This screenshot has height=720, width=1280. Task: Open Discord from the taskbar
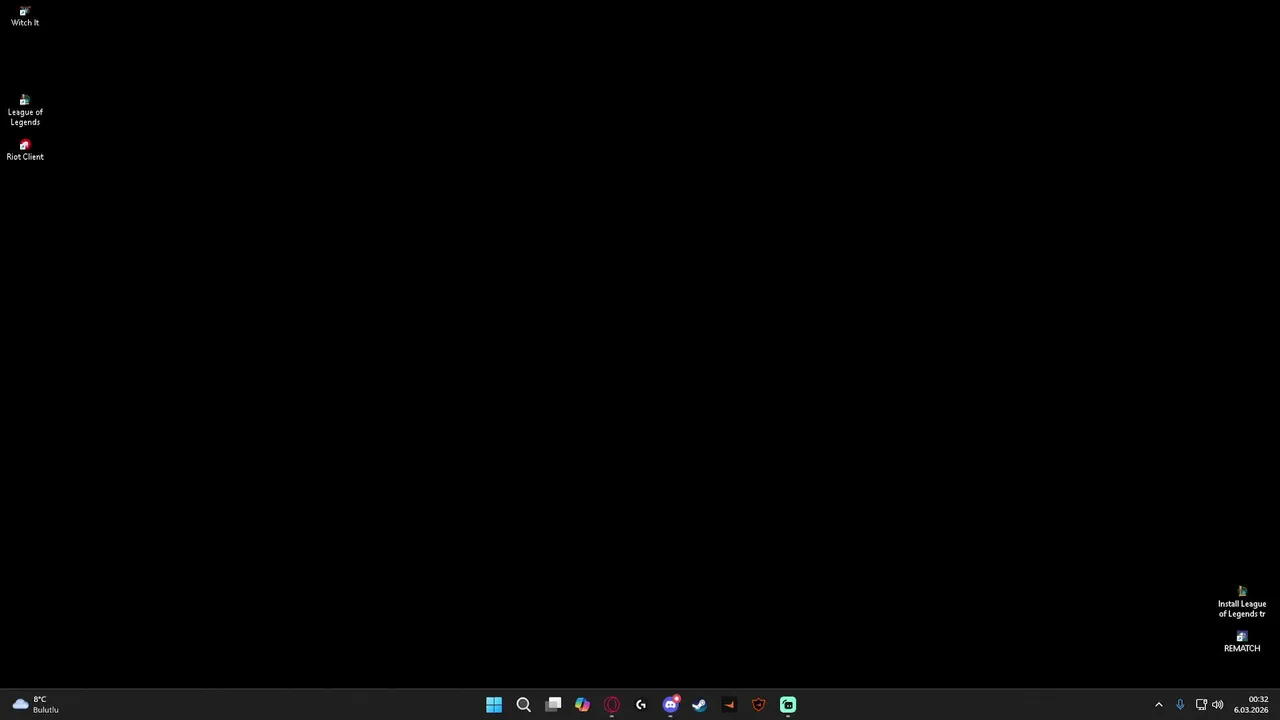671,705
